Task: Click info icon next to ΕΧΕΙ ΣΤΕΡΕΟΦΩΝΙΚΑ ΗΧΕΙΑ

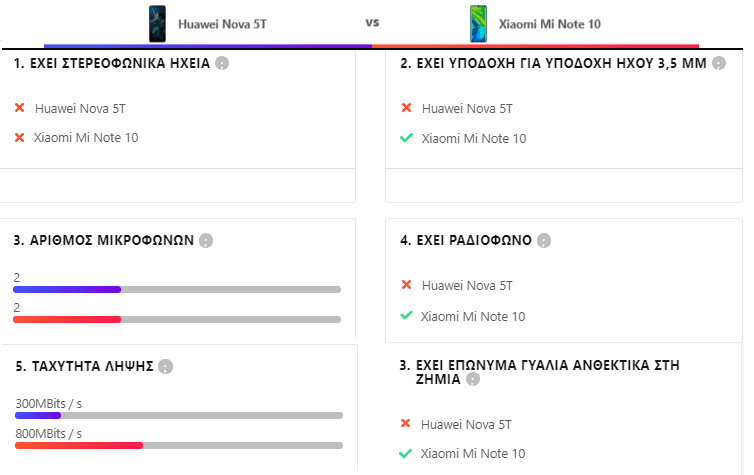Action: tap(222, 63)
